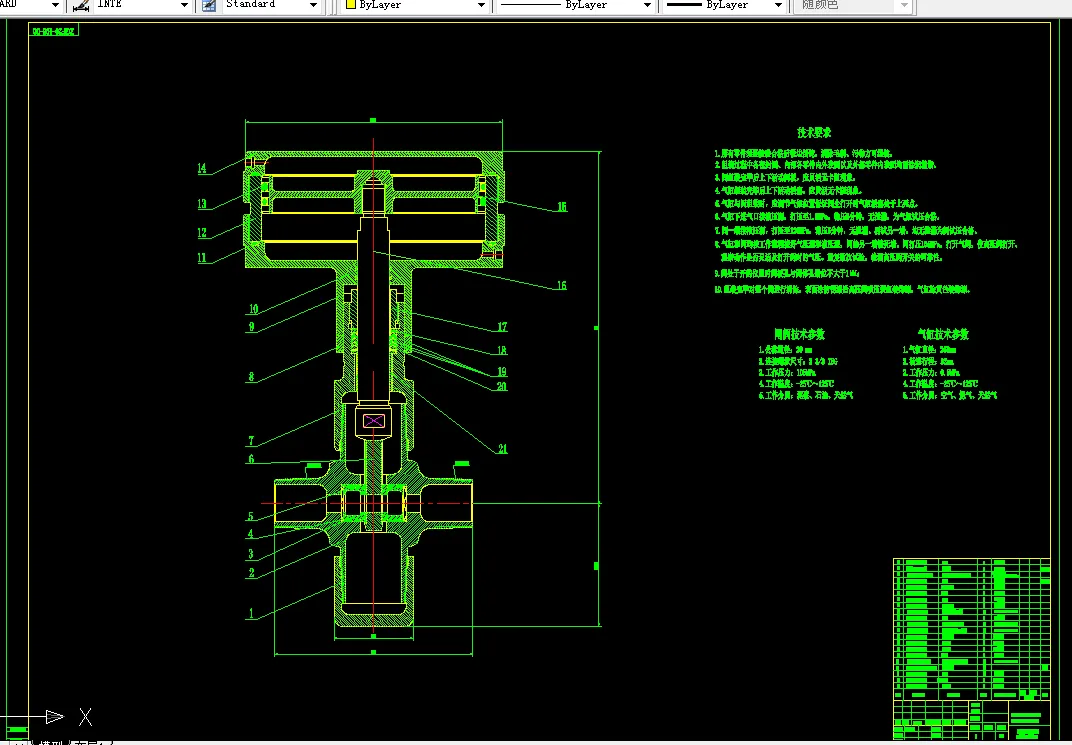Expand the text style dropdown ending in ARD

[55, 5]
